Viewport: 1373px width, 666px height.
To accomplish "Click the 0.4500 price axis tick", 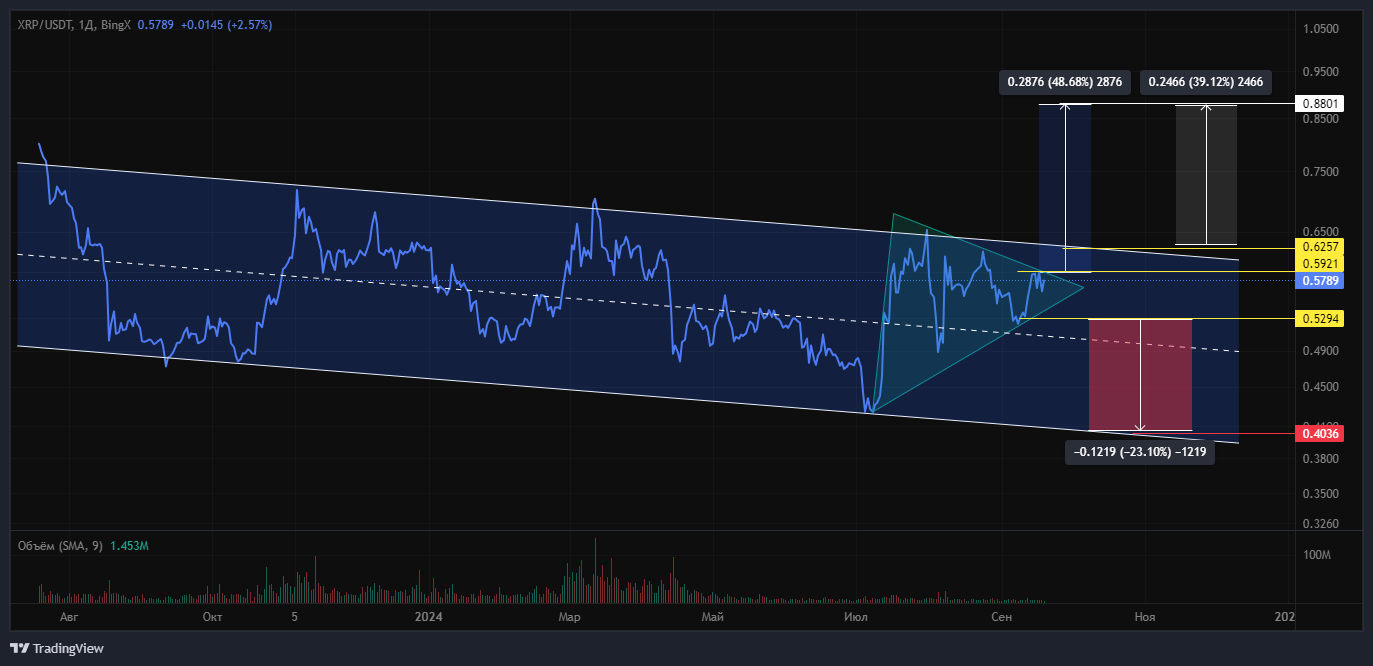I will coord(1320,386).
